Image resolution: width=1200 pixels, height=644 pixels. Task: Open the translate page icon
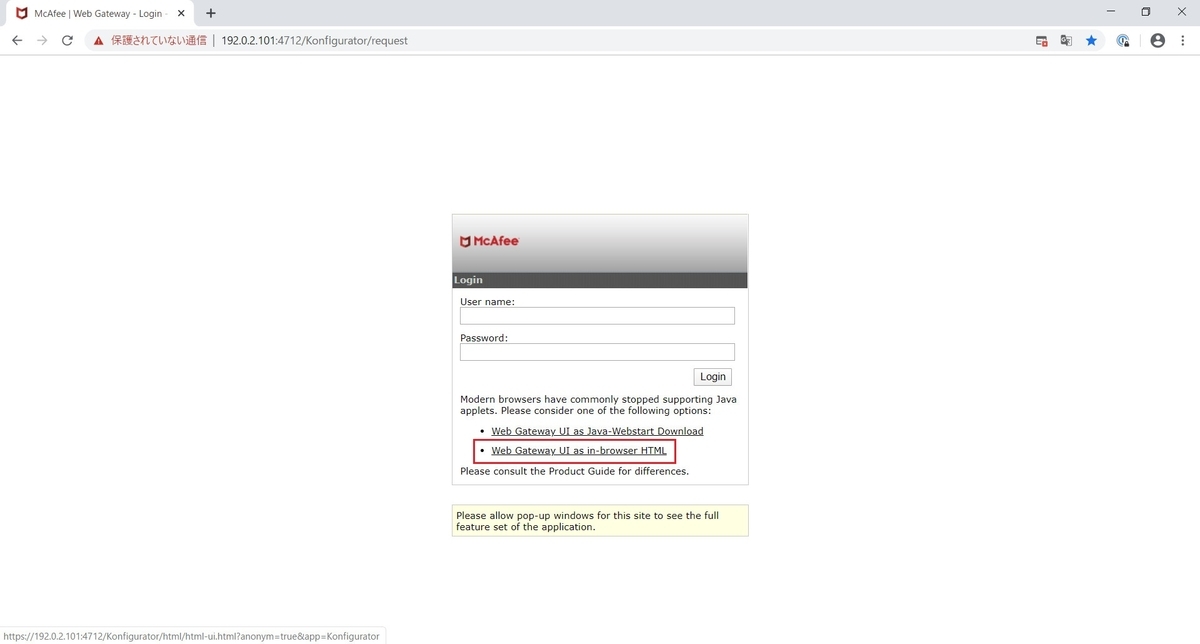(x=1066, y=41)
